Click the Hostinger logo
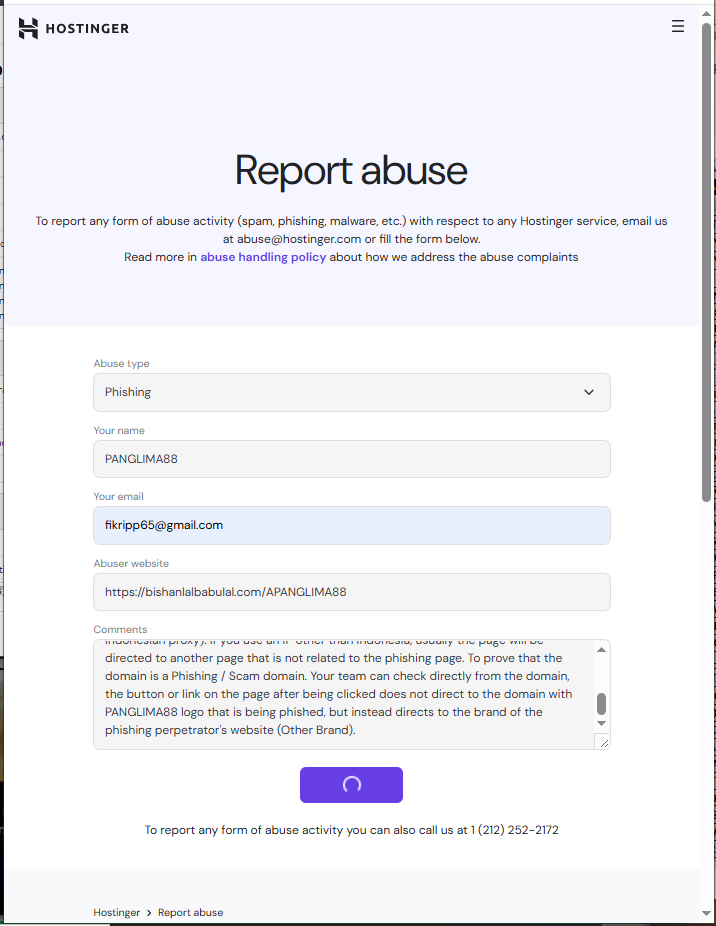The image size is (716, 926). [73, 28]
